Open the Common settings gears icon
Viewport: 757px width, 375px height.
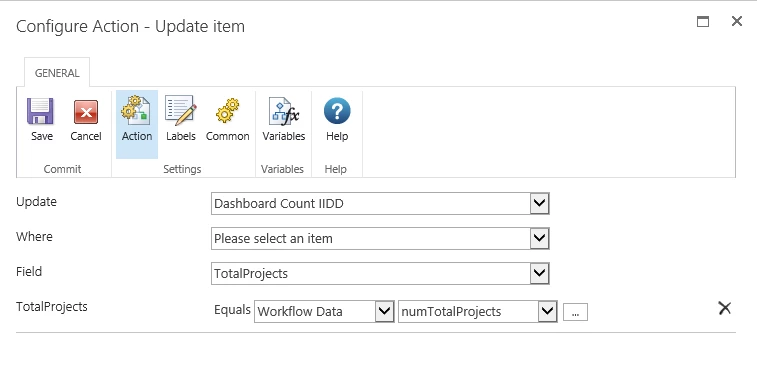227,111
